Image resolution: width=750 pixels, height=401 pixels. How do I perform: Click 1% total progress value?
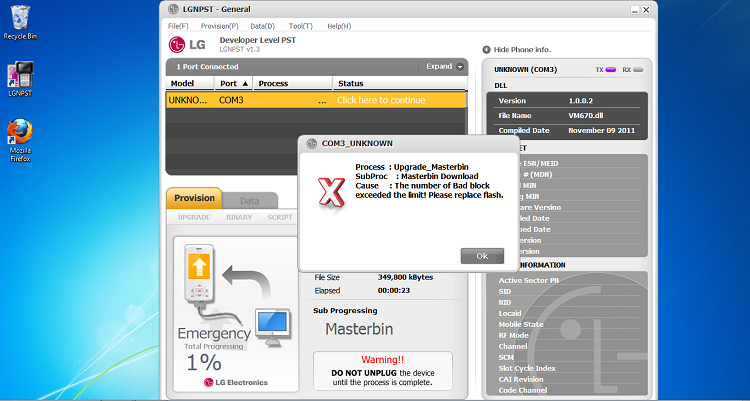204,362
